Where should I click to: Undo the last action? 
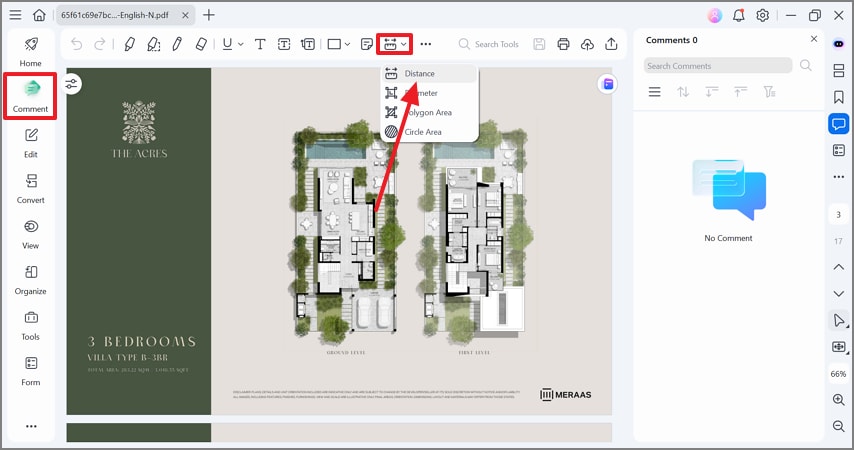76,44
